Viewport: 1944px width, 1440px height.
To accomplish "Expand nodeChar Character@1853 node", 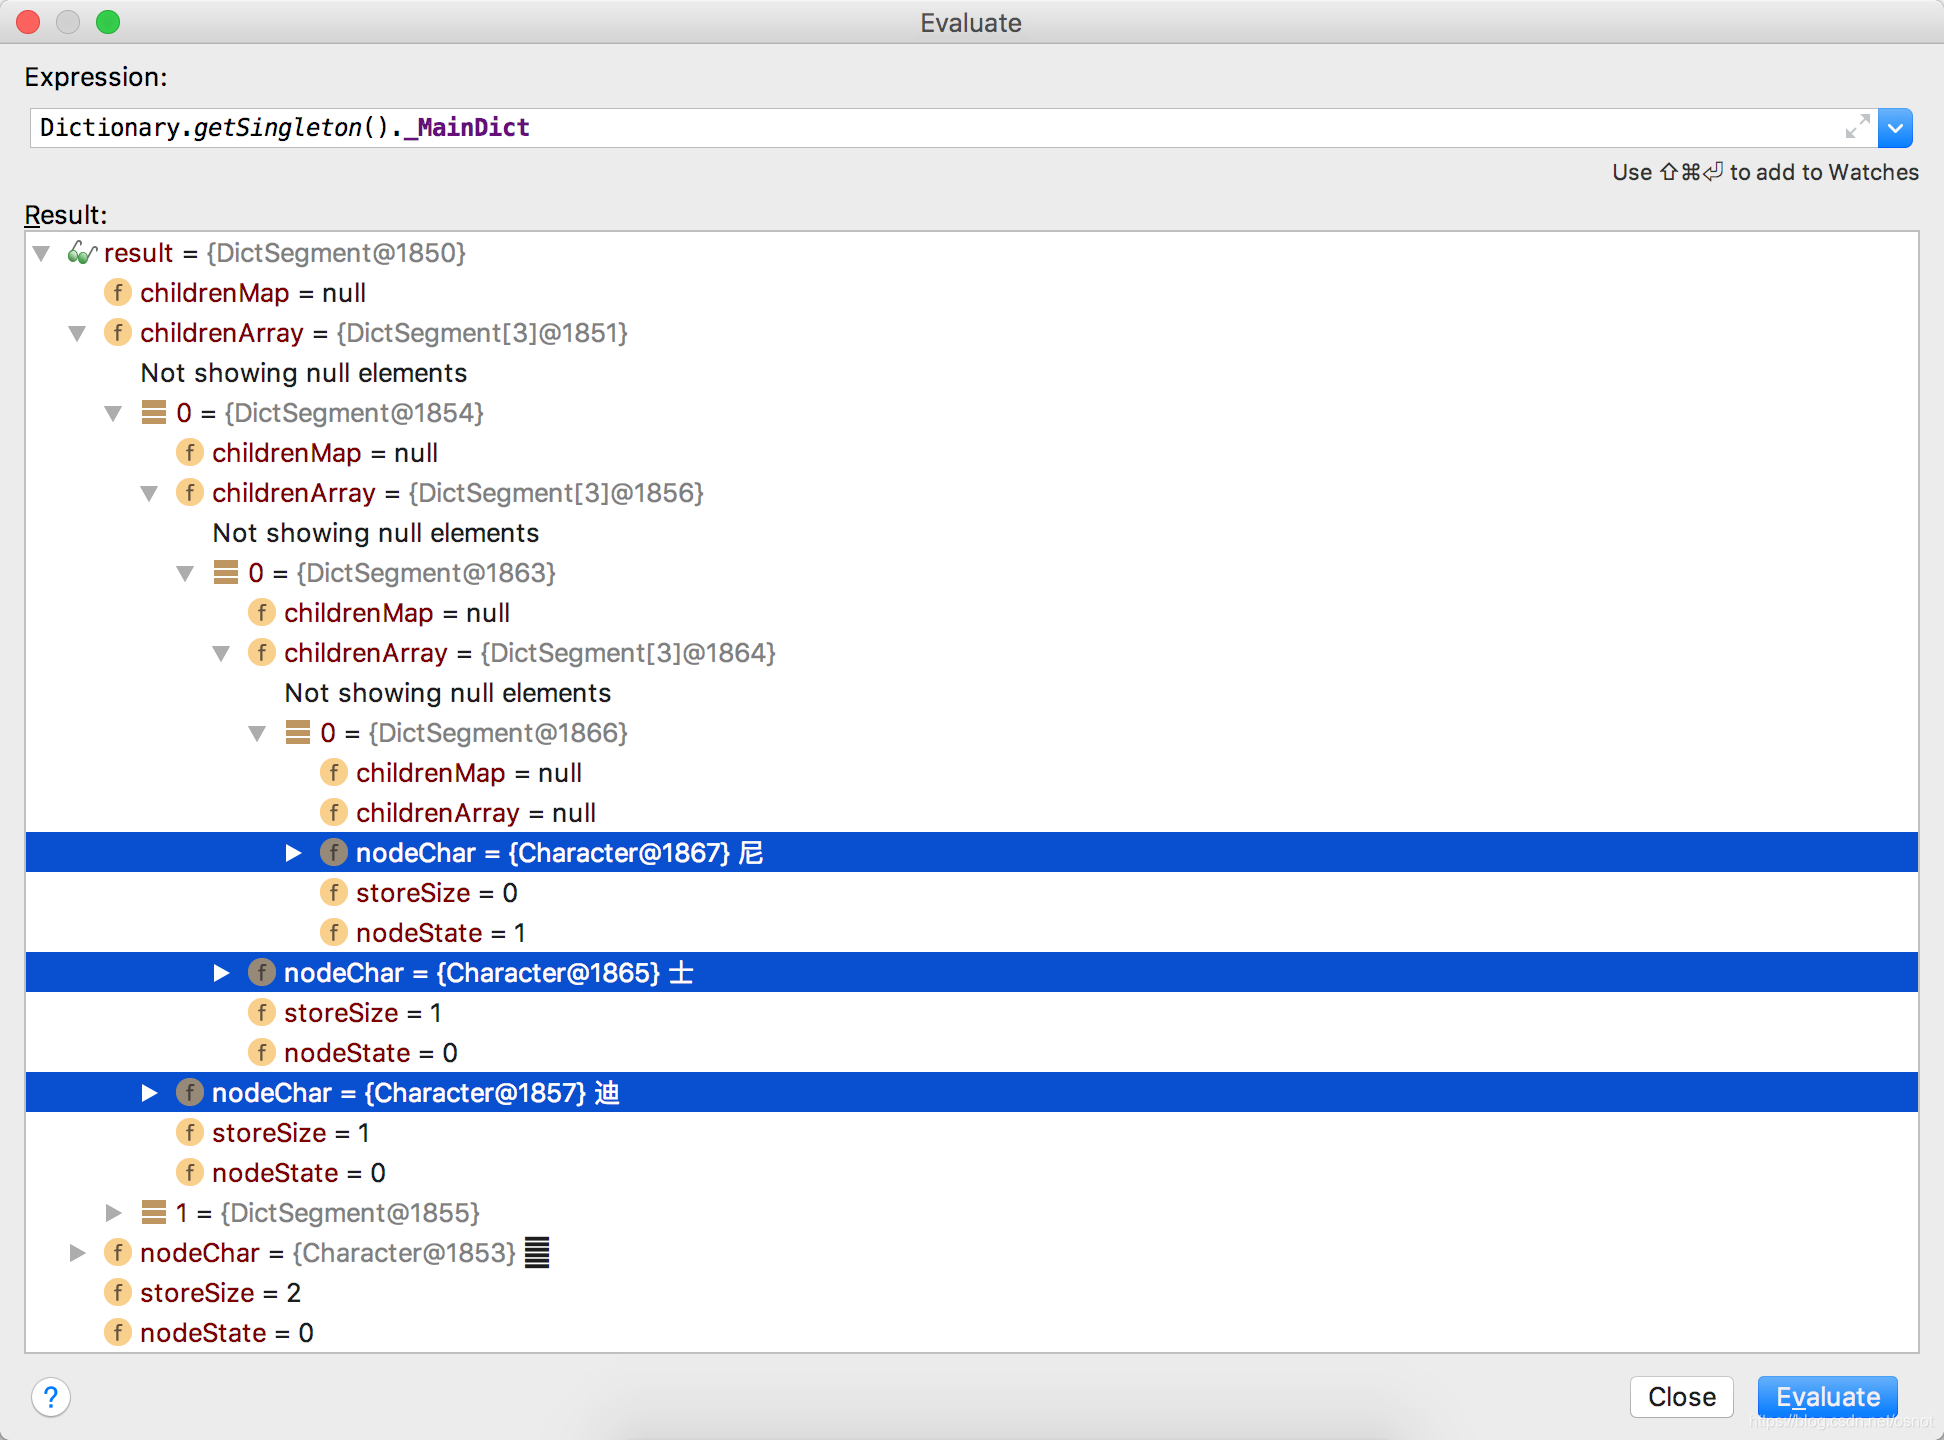I will coord(78,1253).
